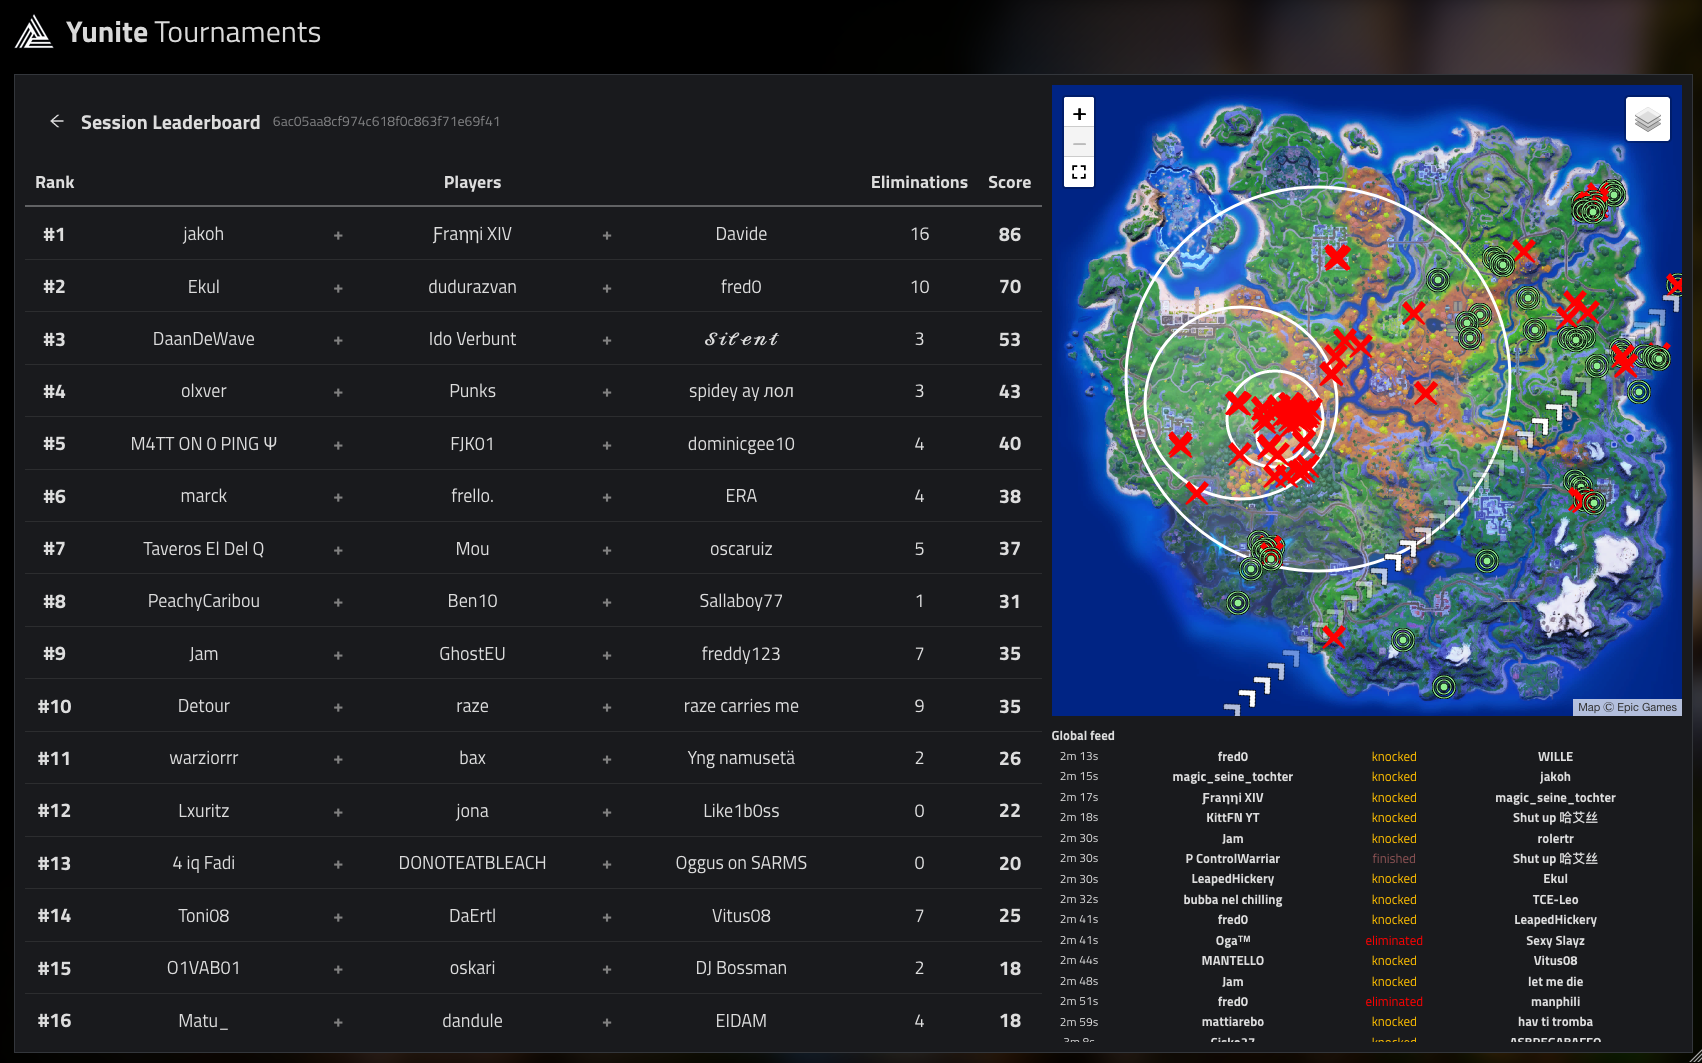This screenshot has width=1702, height=1063.
Task: Click the 2m 13s feed entry timestamp
Action: click(1079, 757)
